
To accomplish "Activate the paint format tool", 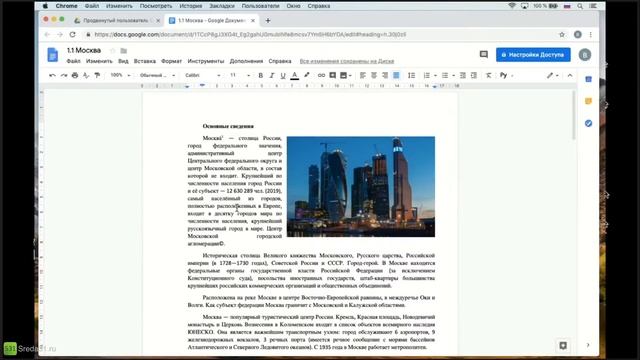I will click(x=97, y=76).
